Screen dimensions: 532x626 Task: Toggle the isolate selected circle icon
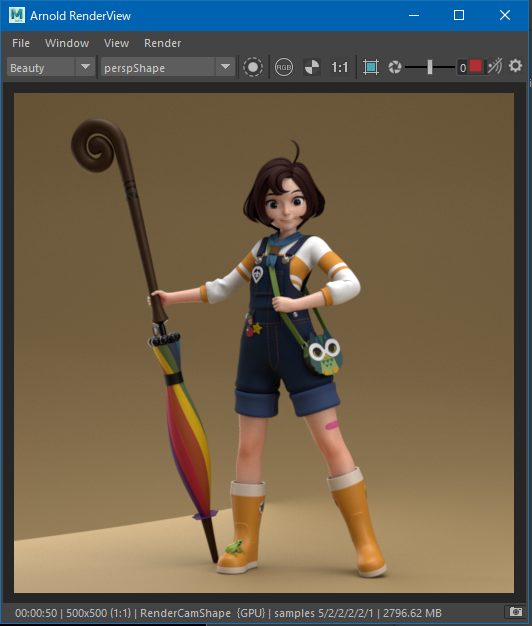tap(253, 67)
